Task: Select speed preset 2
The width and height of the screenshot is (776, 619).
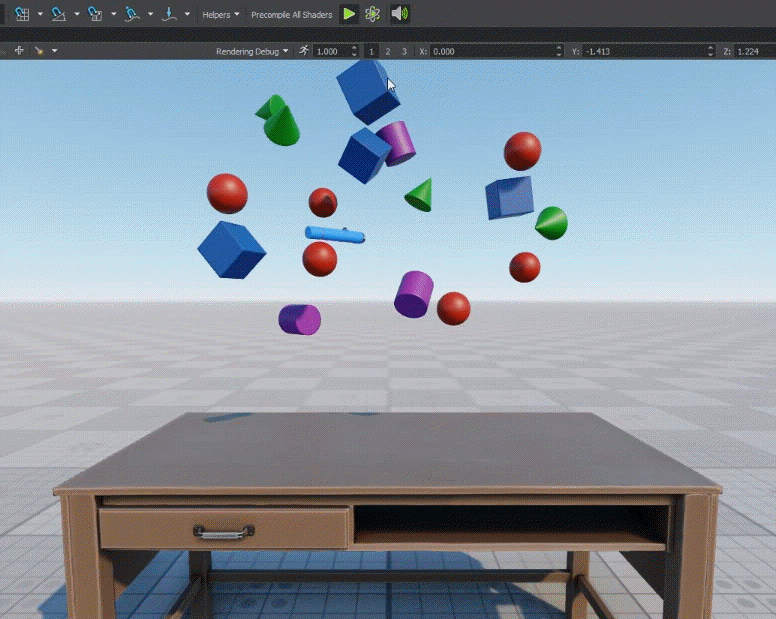Action: coord(388,51)
